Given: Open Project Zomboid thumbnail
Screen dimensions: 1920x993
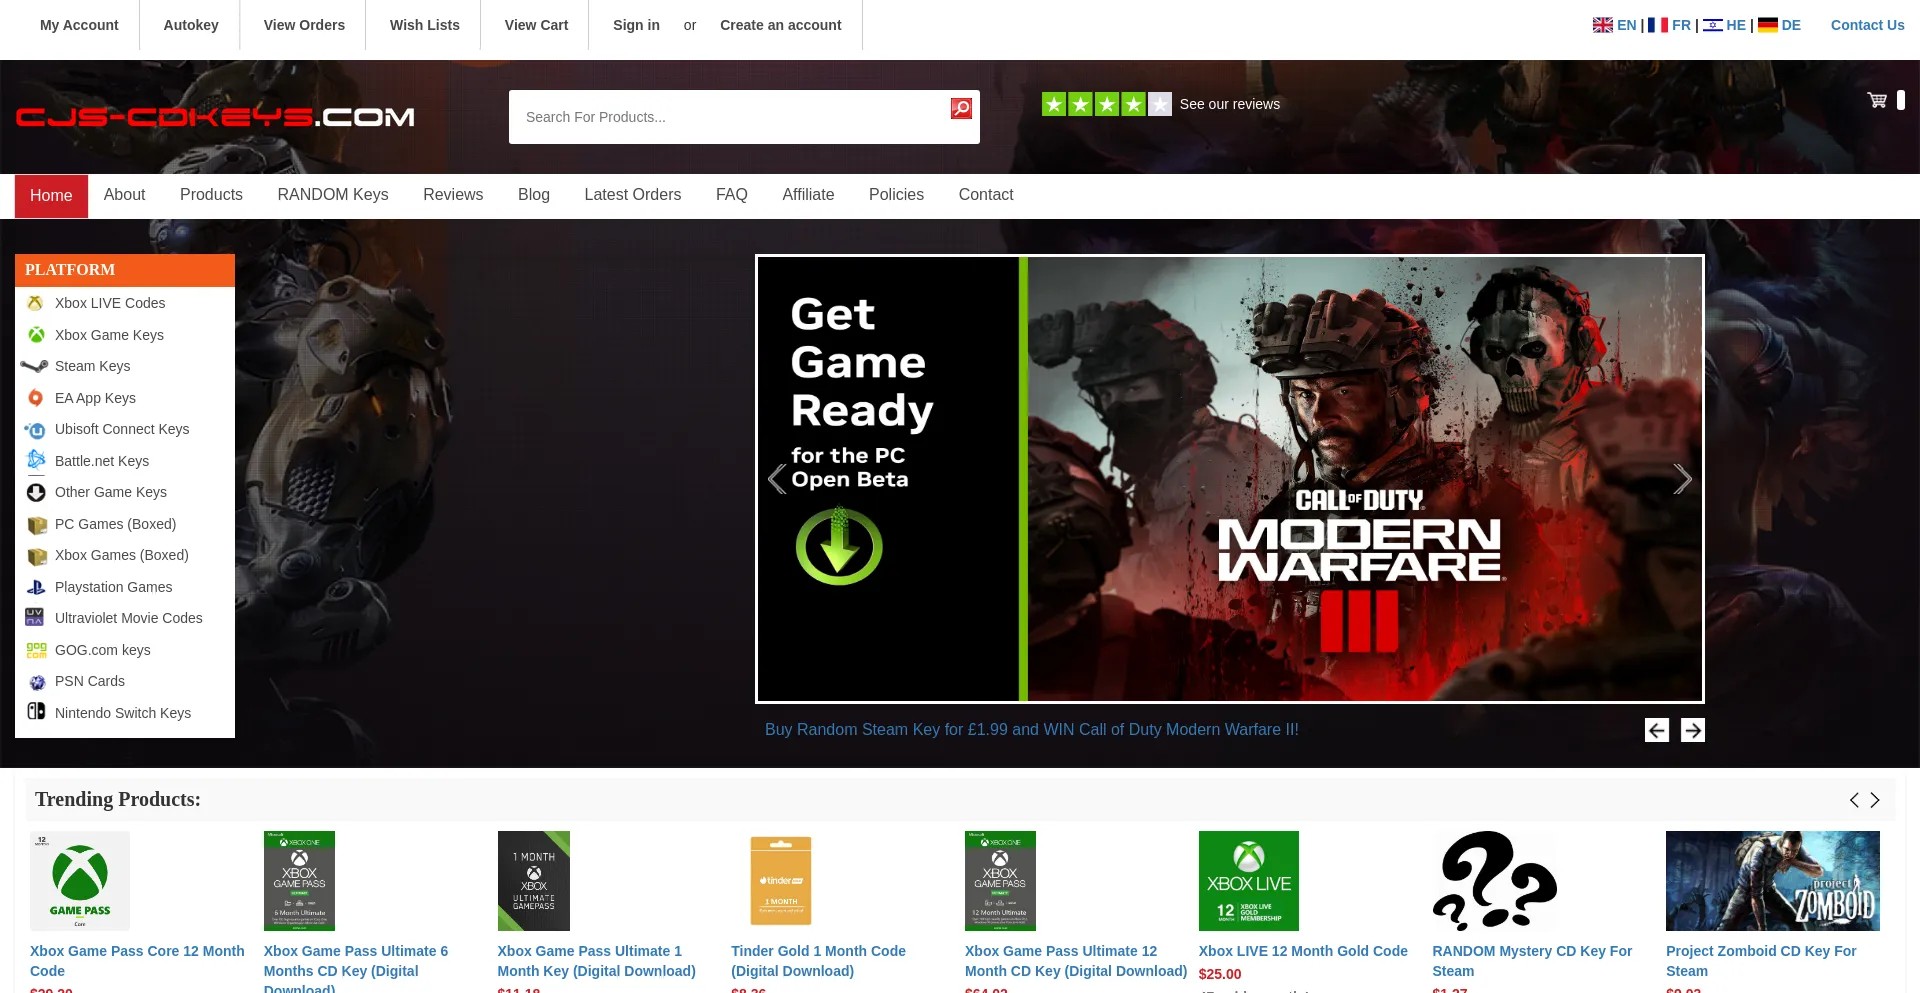Looking at the screenshot, I should (x=1773, y=881).
